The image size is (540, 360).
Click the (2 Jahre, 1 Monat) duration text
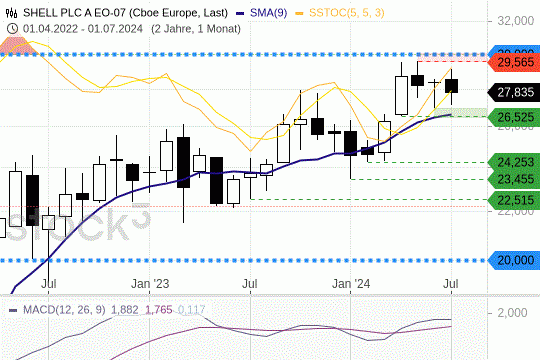[196, 29]
